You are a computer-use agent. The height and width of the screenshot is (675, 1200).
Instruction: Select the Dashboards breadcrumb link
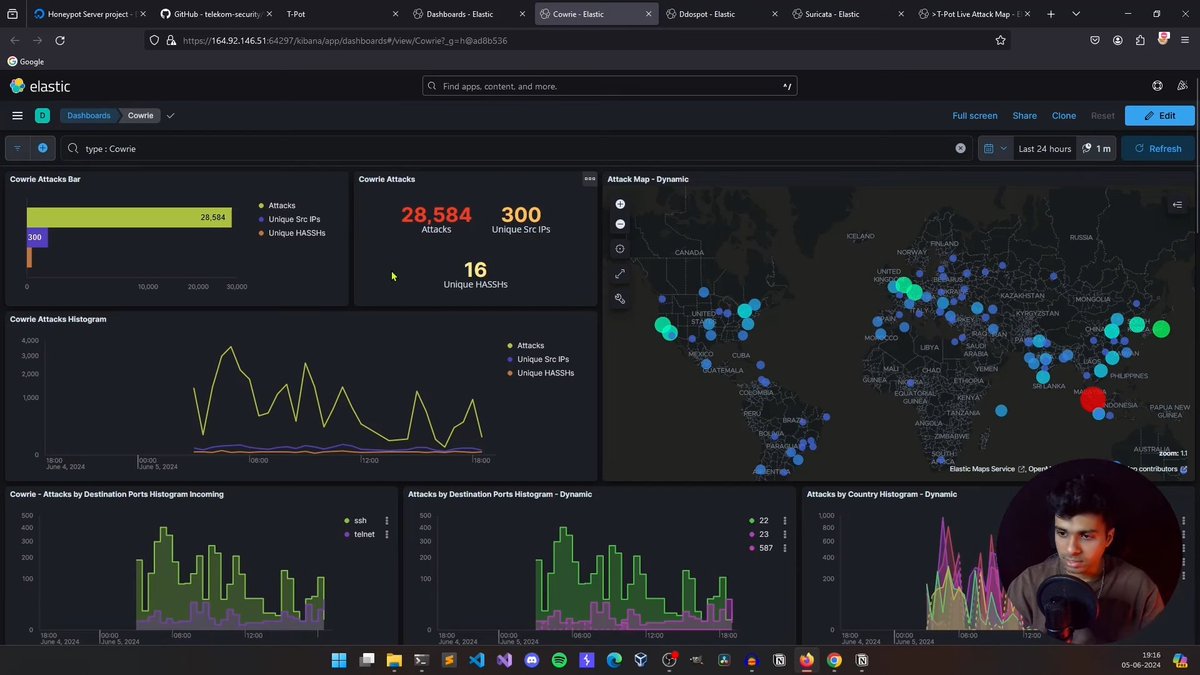pyautogui.click(x=88, y=115)
